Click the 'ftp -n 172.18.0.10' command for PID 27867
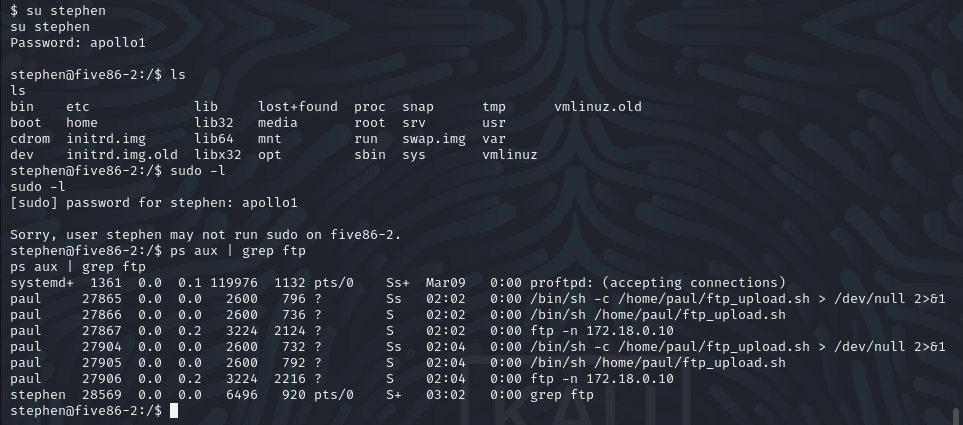Image resolution: width=963 pixels, height=425 pixels. tap(602, 330)
